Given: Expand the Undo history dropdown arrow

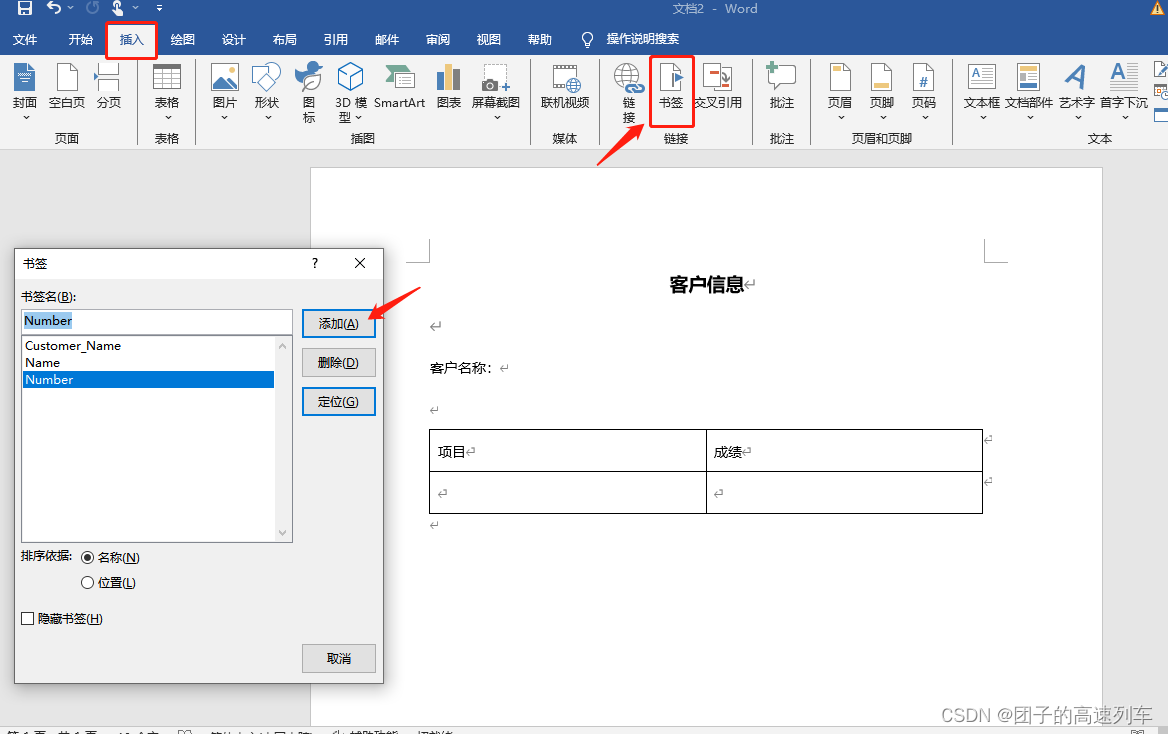Looking at the screenshot, I should point(71,8).
